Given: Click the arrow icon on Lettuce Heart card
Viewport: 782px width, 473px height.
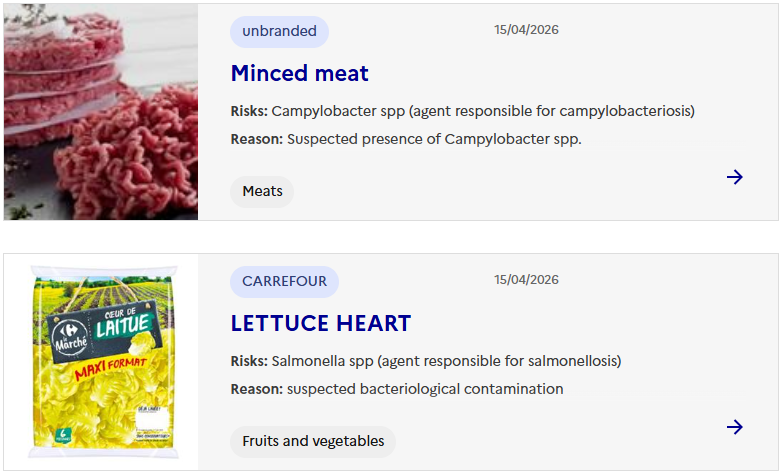Looking at the screenshot, I should click(x=735, y=427).
